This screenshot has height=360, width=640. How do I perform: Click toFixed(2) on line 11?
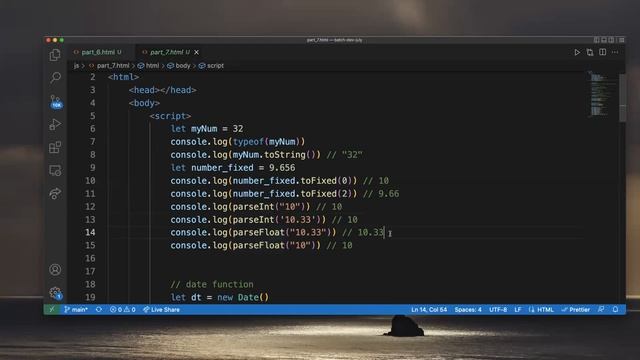click(328, 193)
